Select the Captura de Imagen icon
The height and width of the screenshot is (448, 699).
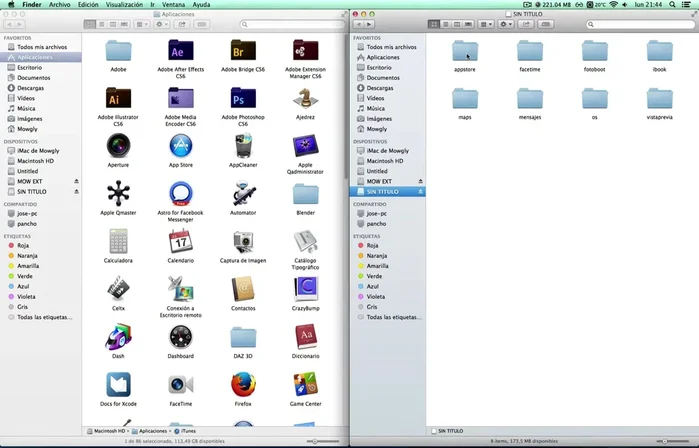tap(243, 241)
